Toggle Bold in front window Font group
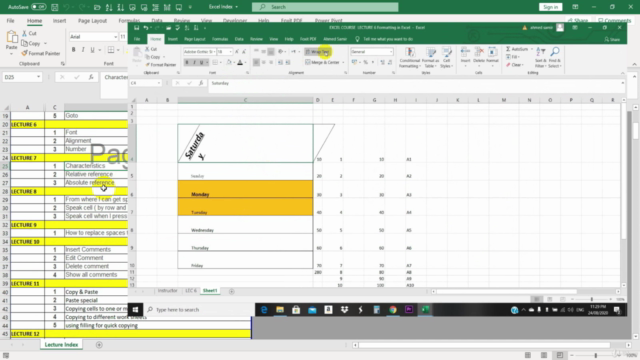 click(x=187, y=62)
